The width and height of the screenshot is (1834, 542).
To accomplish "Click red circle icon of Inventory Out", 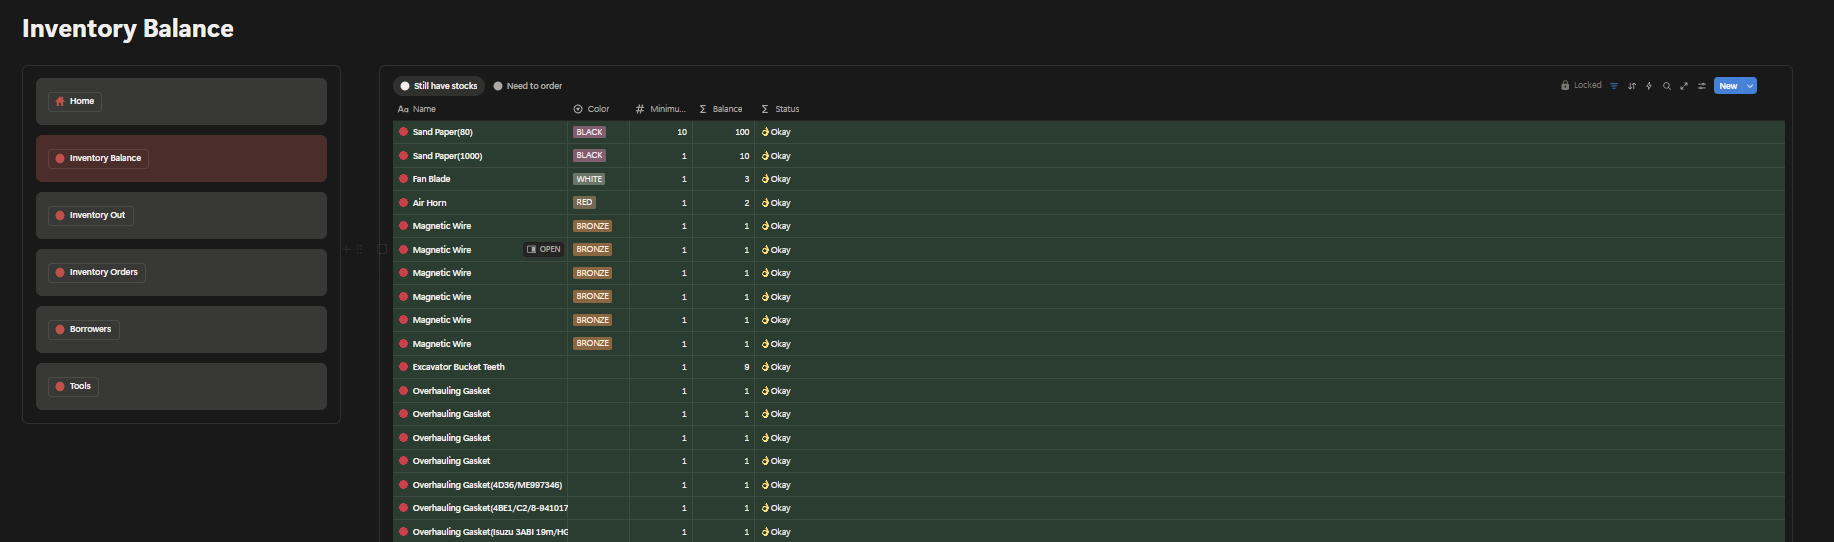I will tap(60, 215).
